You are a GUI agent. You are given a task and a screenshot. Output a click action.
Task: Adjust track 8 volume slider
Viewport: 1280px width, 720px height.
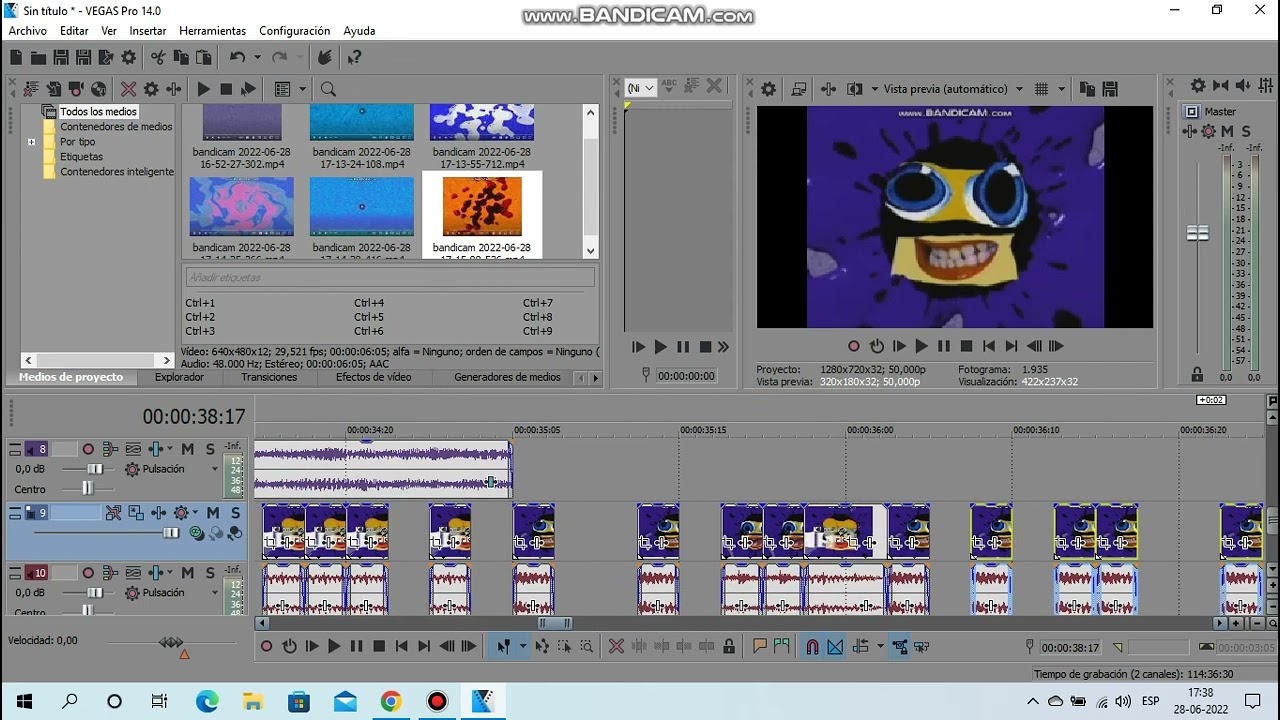[x=94, y=469]
